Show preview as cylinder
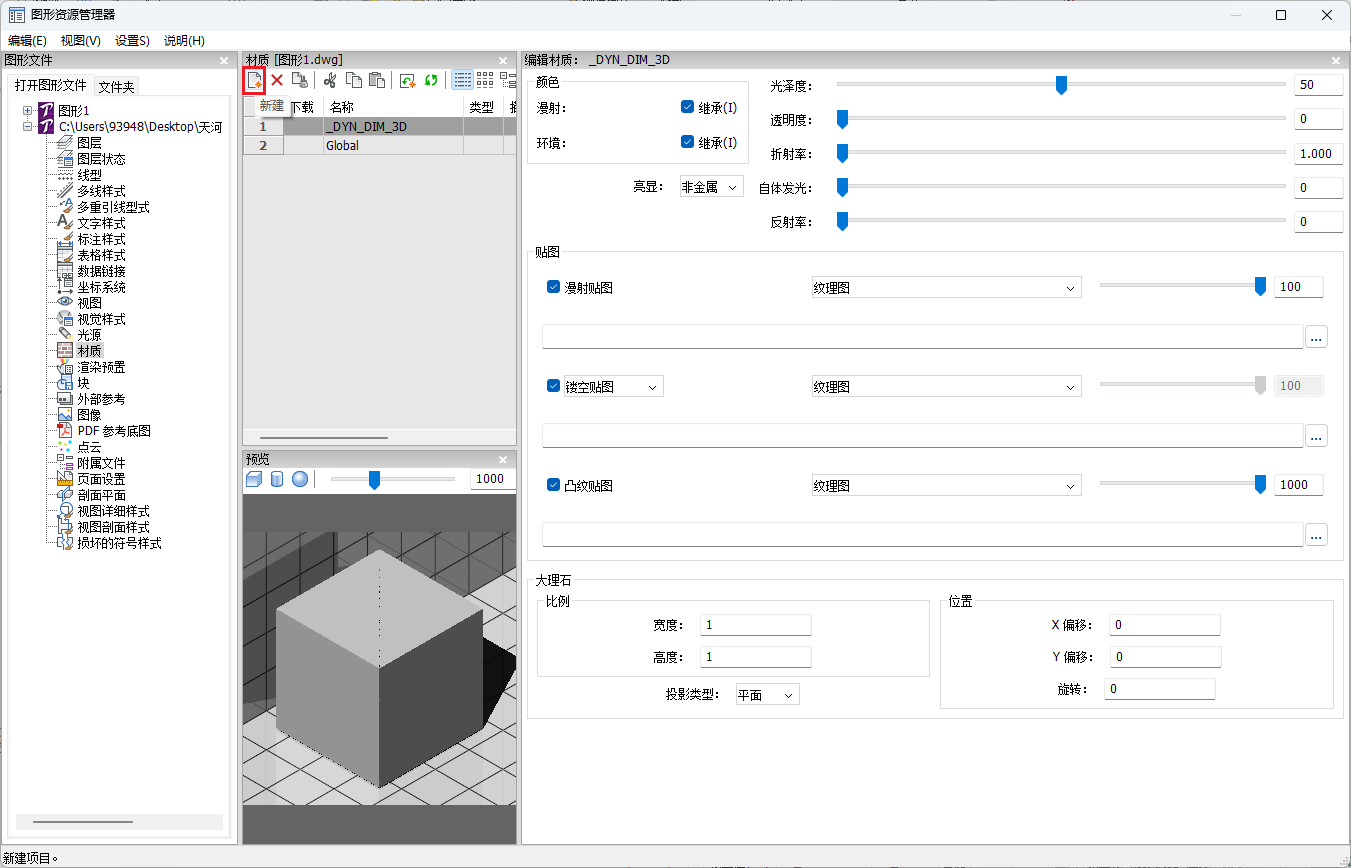Image resolution: width=1351 pixels, height=868 pixels. tap(277, 479)
